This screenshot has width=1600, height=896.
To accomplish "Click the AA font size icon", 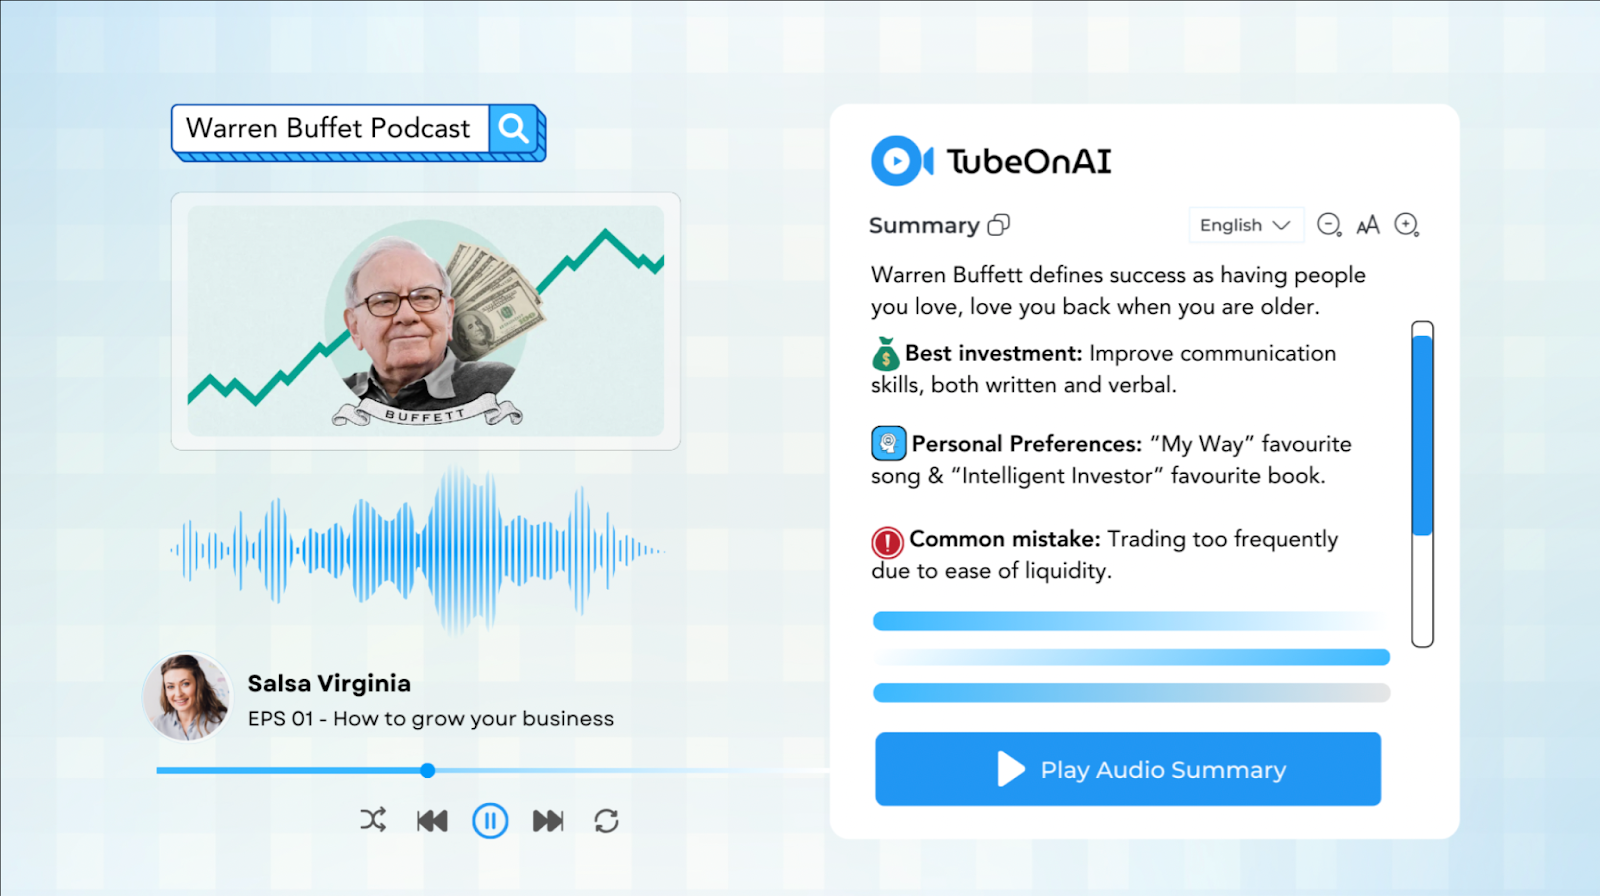I will click(x=1368, y=225).
